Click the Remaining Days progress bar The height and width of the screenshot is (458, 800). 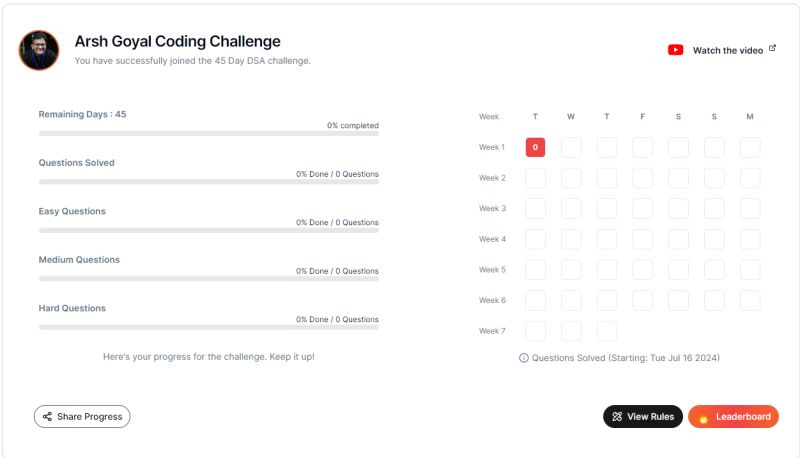click(x=209, y=134)
